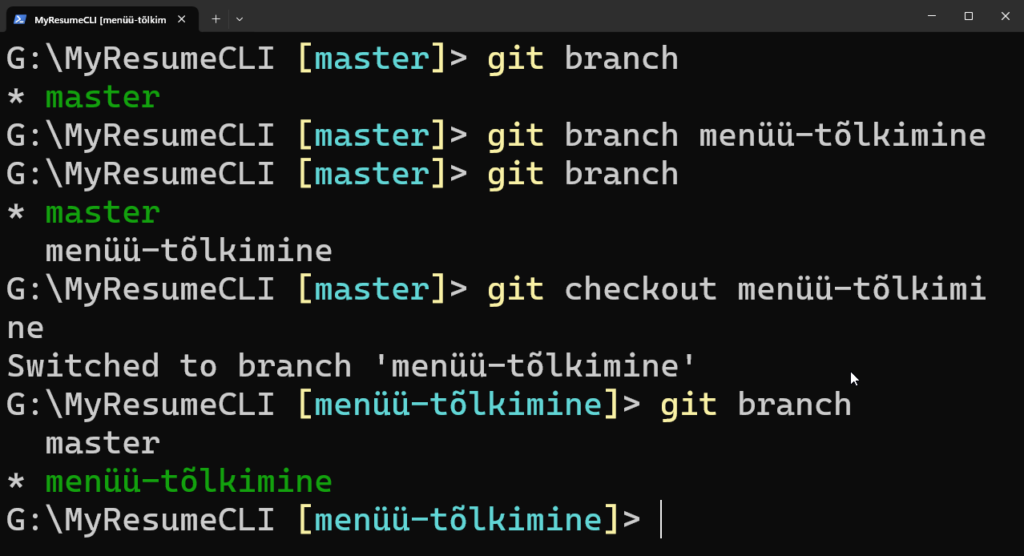Click the 'git checkout' command text
This screenshot has width=1024, height=556.
click(x=602, y=290)
